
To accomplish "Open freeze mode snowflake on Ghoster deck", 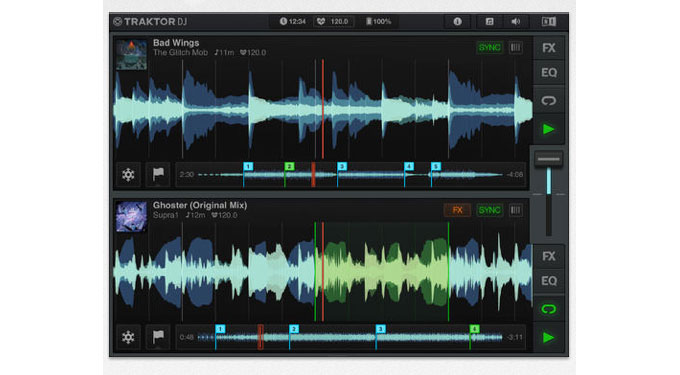I will tap(128, 337).
